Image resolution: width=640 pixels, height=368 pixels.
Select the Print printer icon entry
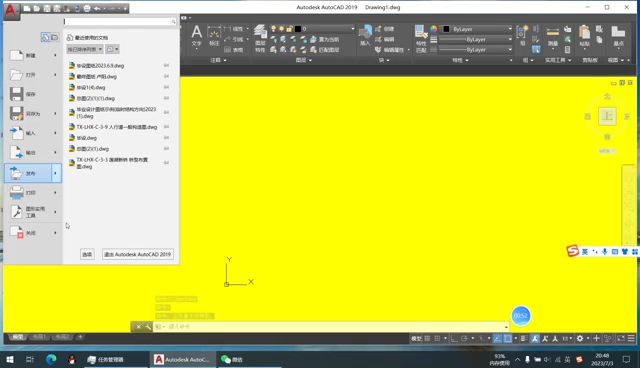coord(16,192)
